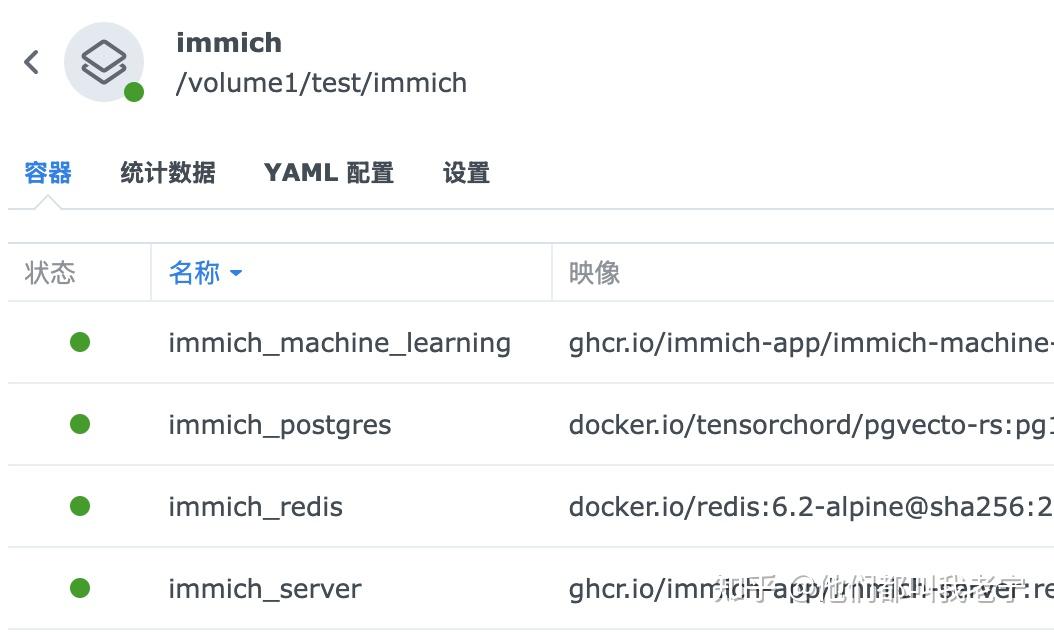Click the status dot next to immich_server
Screen dimensions: 1054x632
[82, 589]
